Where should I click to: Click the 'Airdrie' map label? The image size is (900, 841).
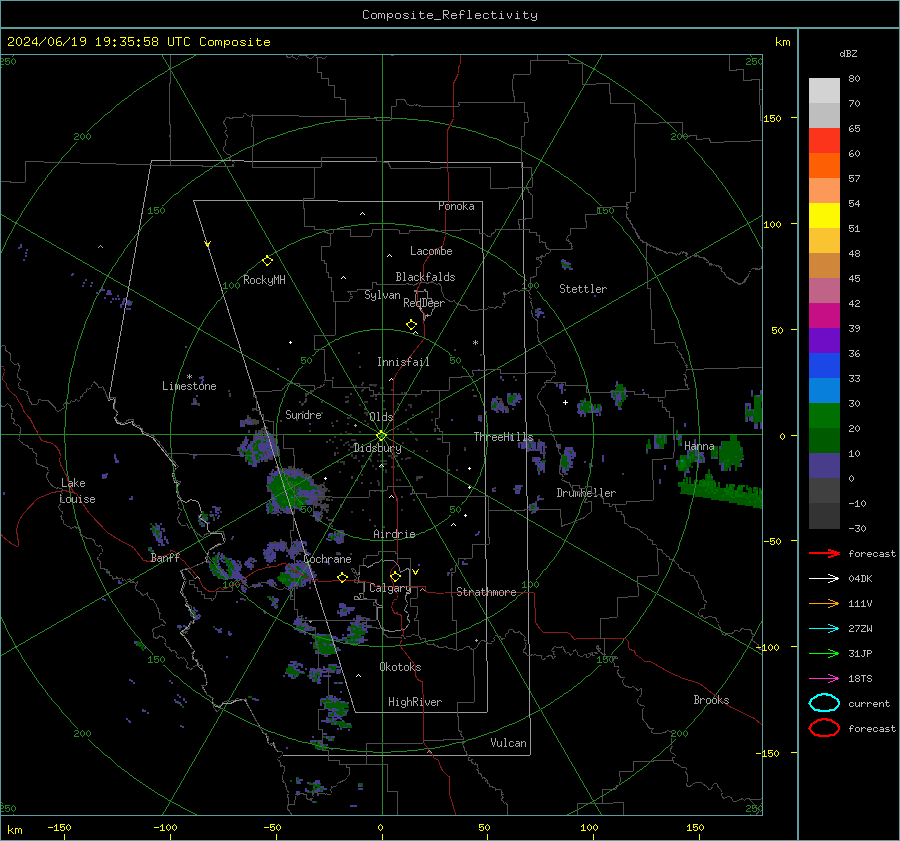pyautogui.click(x=394, y=534)
